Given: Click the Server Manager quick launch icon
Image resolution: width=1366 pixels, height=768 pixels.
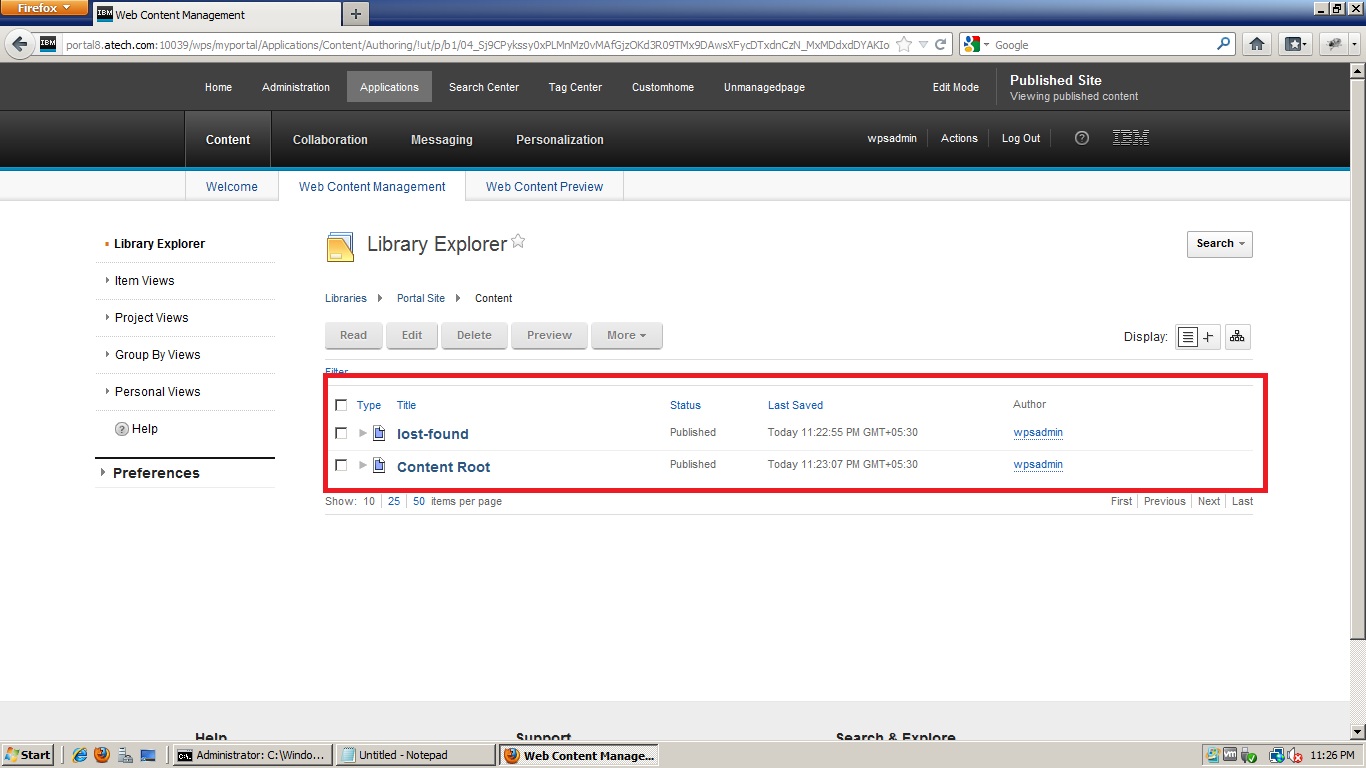Looking at the screenshot, I should pos(124,756).
